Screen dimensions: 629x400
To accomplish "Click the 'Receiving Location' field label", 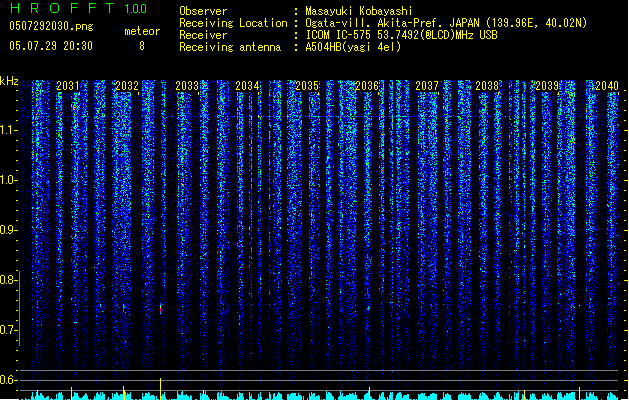I will pos(233,23).
